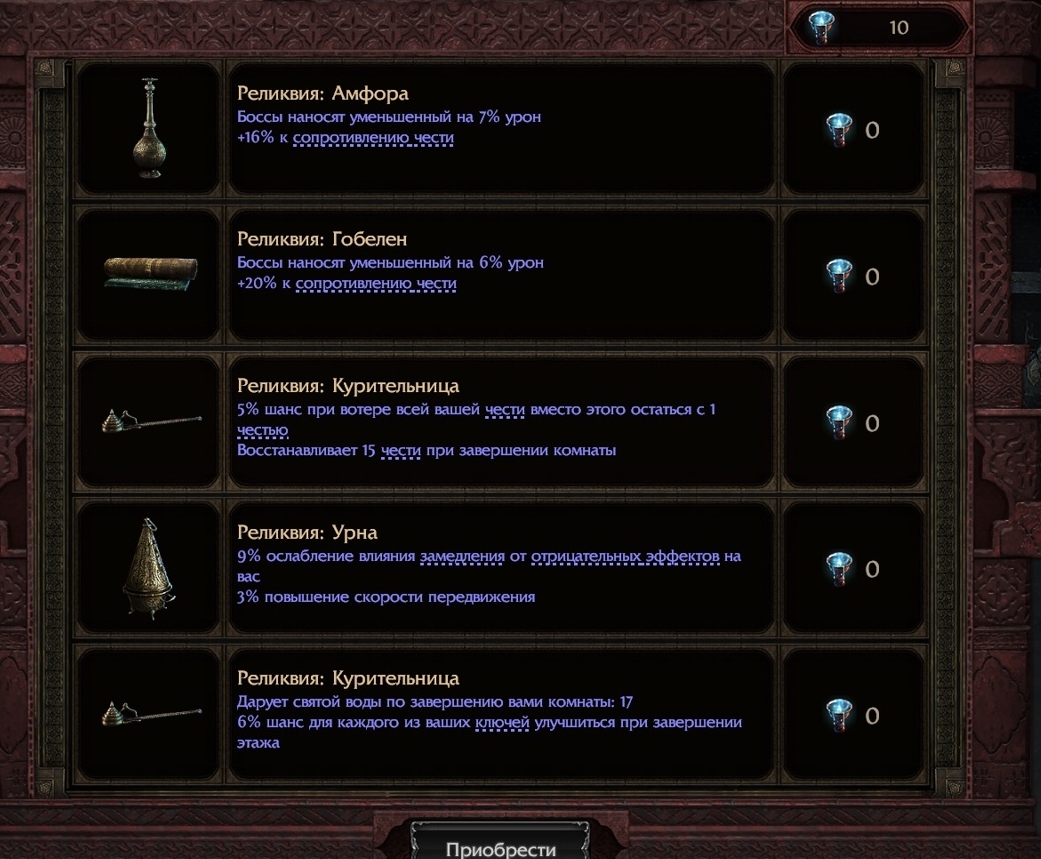Click the Гобелен price chalice icon
The width and height of the screenshot is (1041, 859).
click(839, 276)
